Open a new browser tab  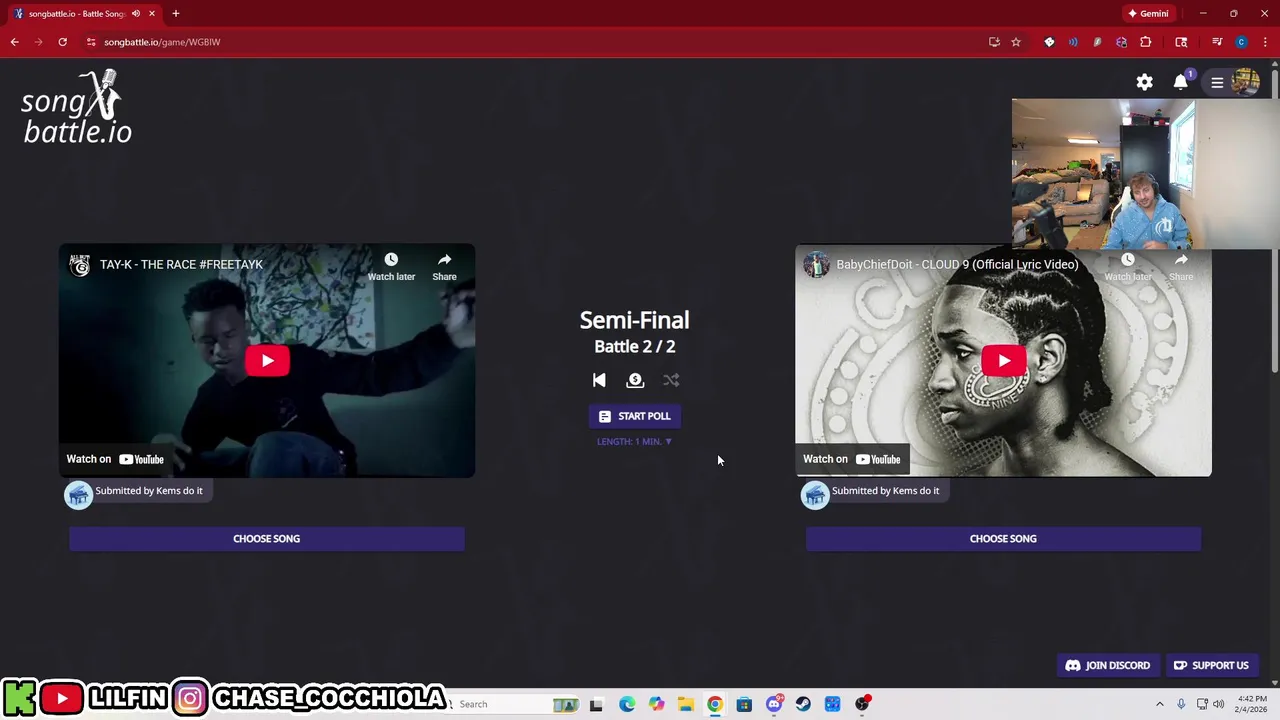(175, 14)
